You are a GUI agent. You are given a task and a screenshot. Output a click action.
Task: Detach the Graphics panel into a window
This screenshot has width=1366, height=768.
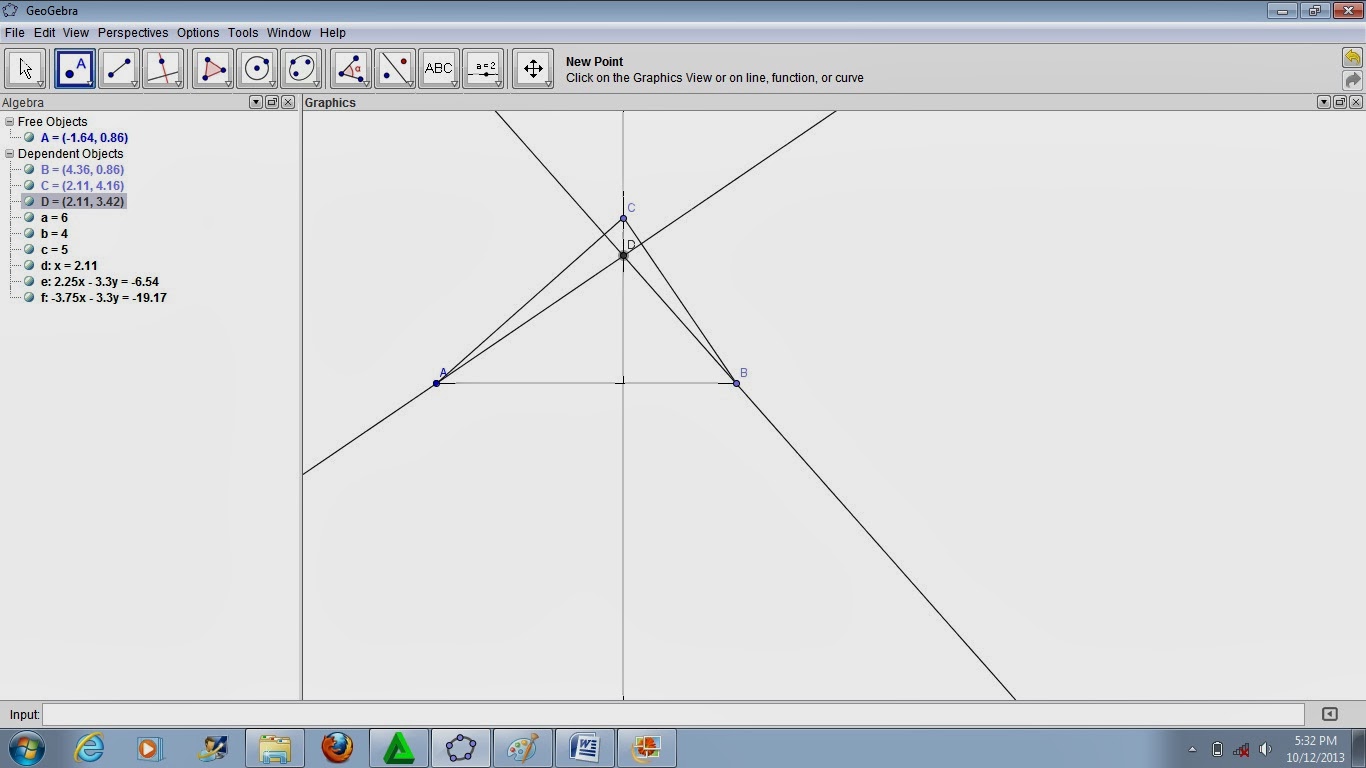(1340, 102)
